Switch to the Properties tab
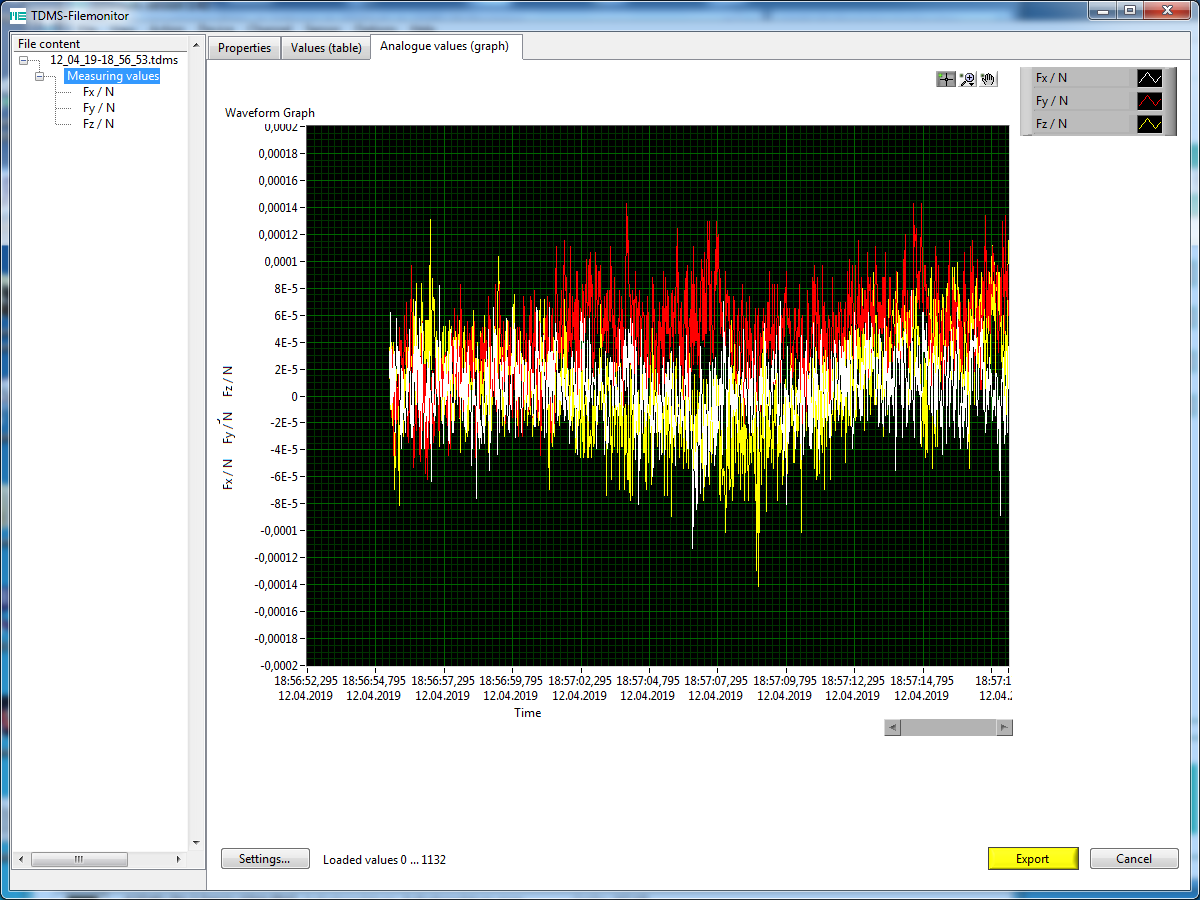 coord(244,48)
